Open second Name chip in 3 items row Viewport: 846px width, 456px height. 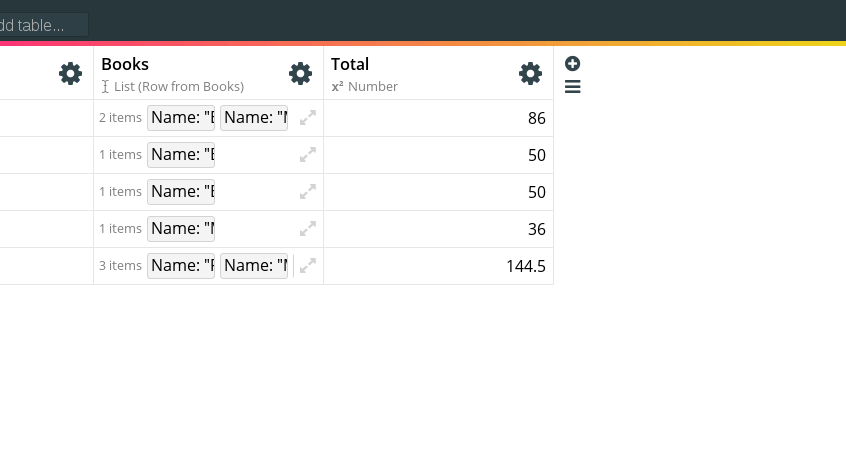pyautogui.click(x=254, y=266)
